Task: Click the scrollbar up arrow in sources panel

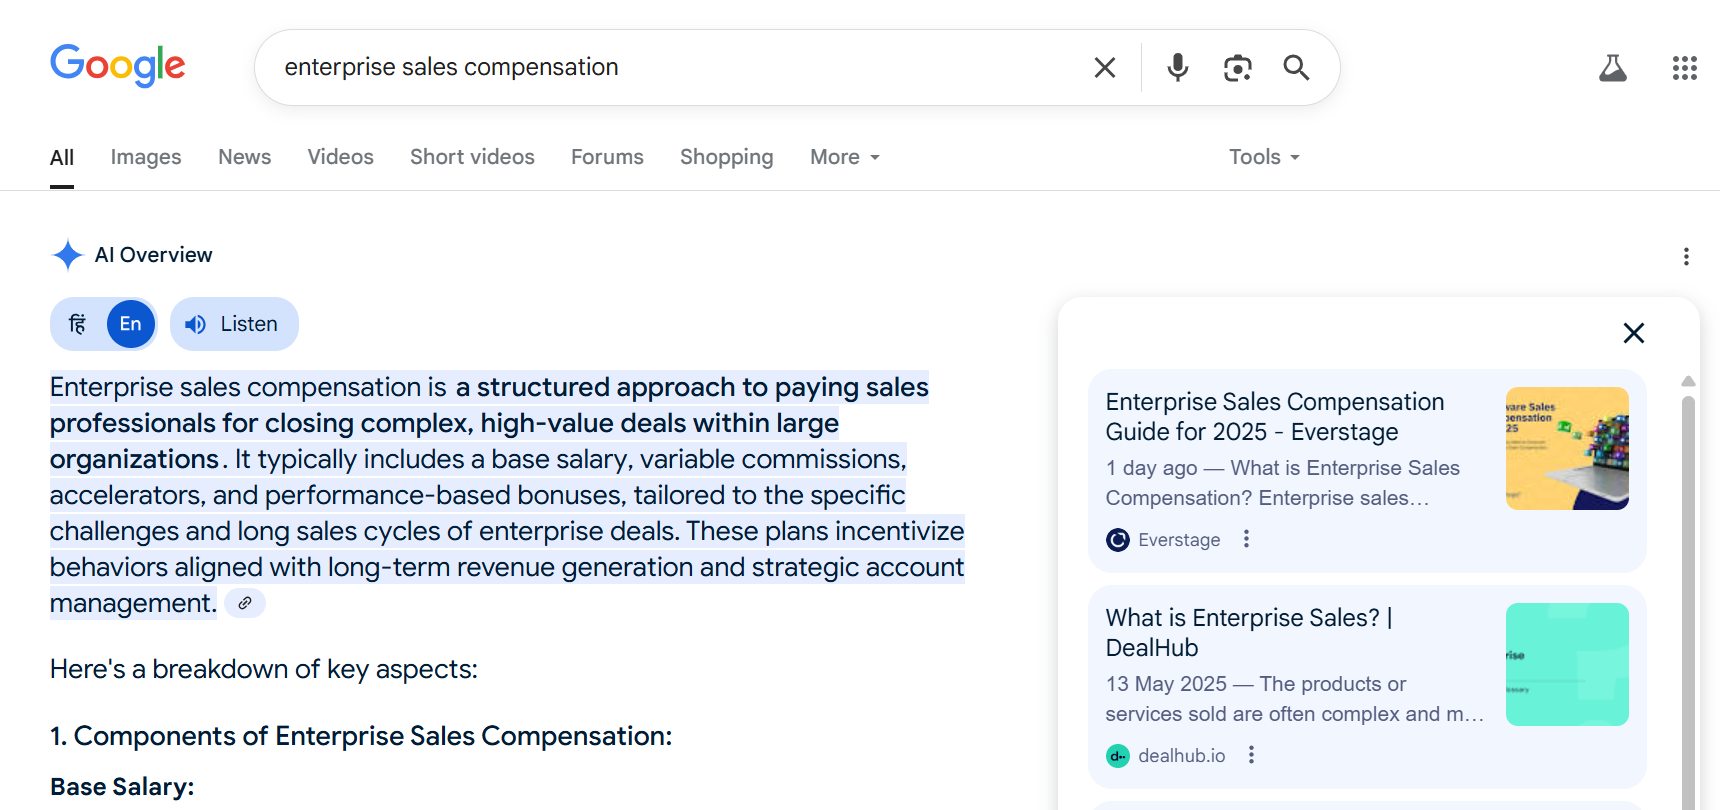Action: [x=1688, y=381]
